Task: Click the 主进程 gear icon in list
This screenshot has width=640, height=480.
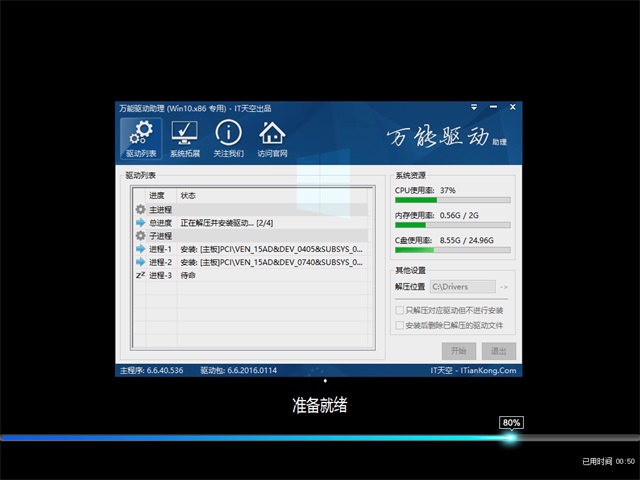Action: pyautogui.click(x=140, y=210)
